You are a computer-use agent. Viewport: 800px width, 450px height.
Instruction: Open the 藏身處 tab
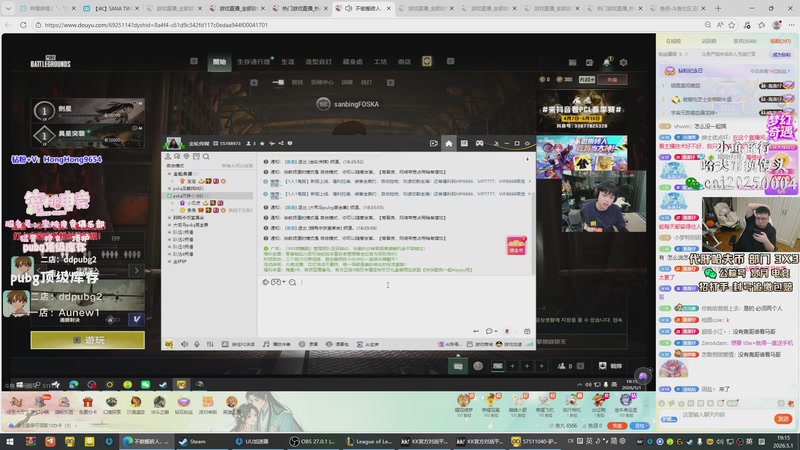click(x=353, y=62)
